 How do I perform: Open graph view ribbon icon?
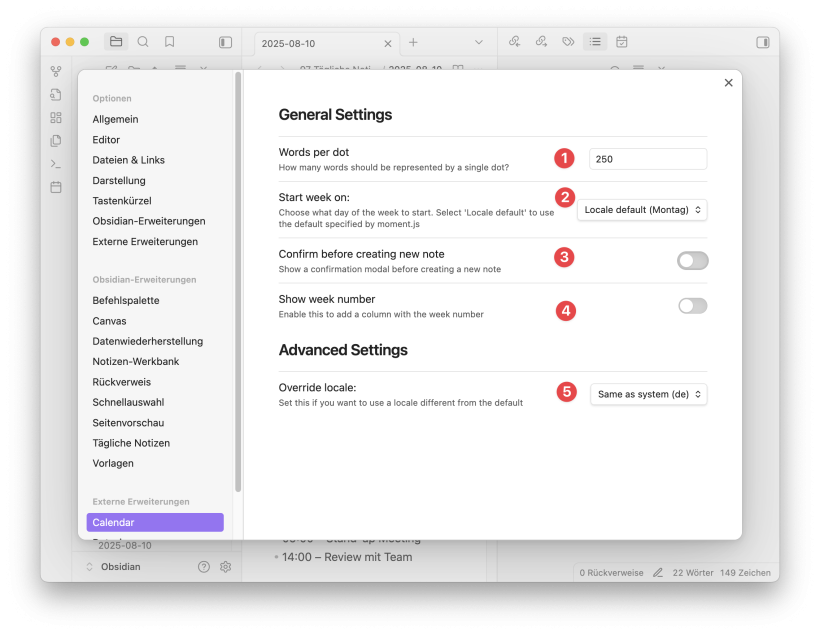point(56,71)
